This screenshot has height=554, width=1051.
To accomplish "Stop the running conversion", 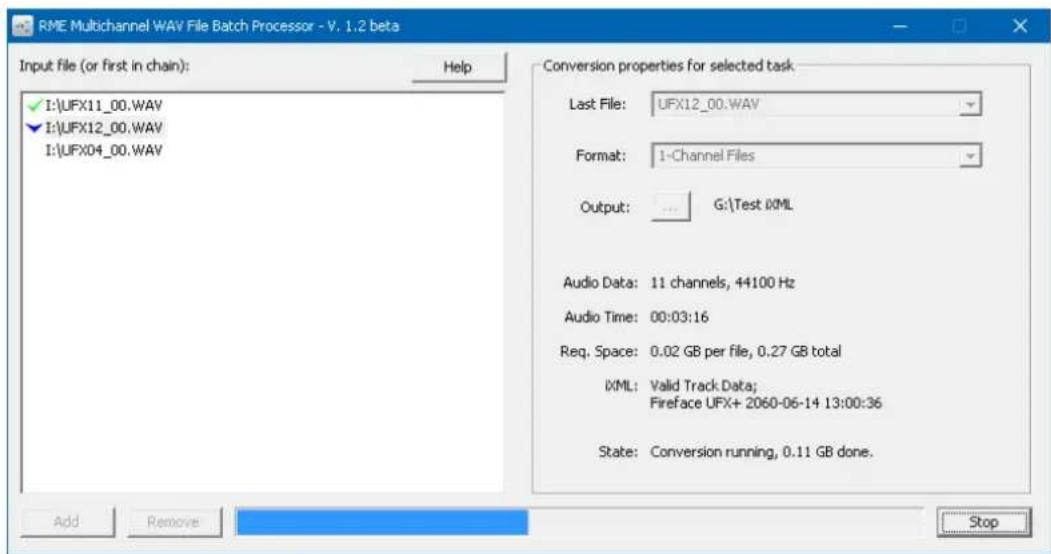I will (983, 522).
